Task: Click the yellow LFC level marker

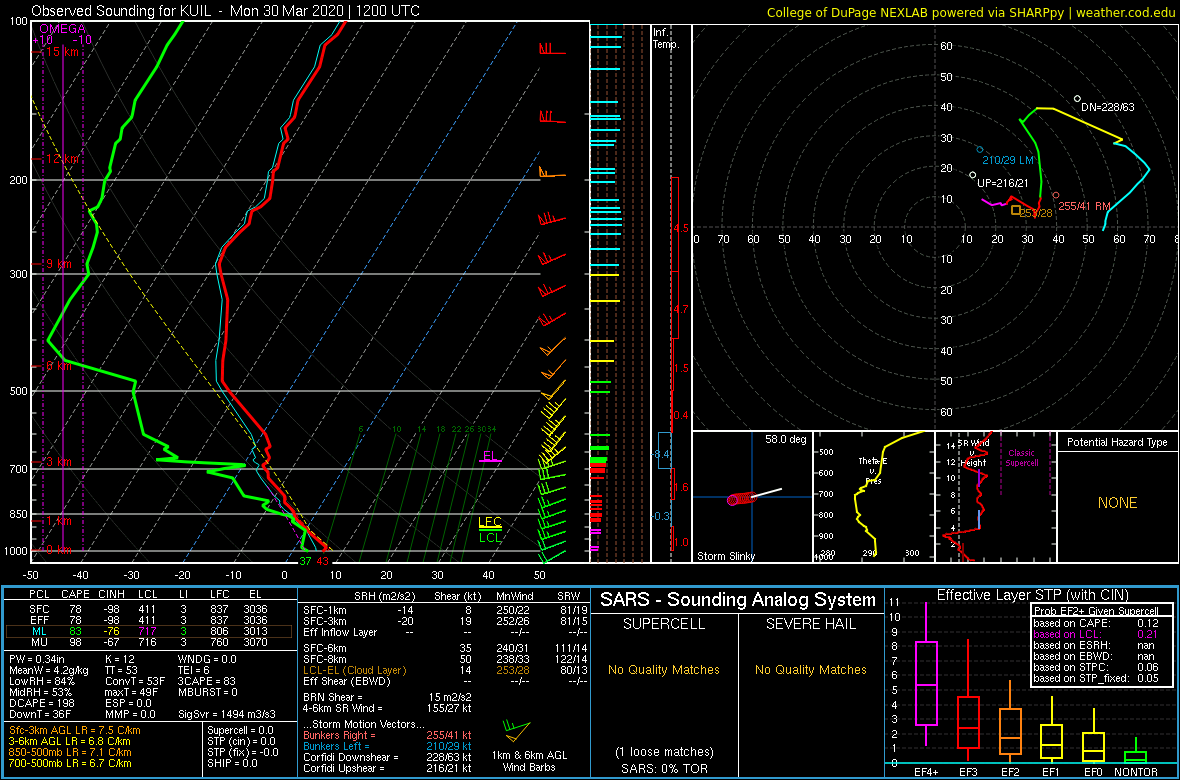Action: [x=490, y=522]
